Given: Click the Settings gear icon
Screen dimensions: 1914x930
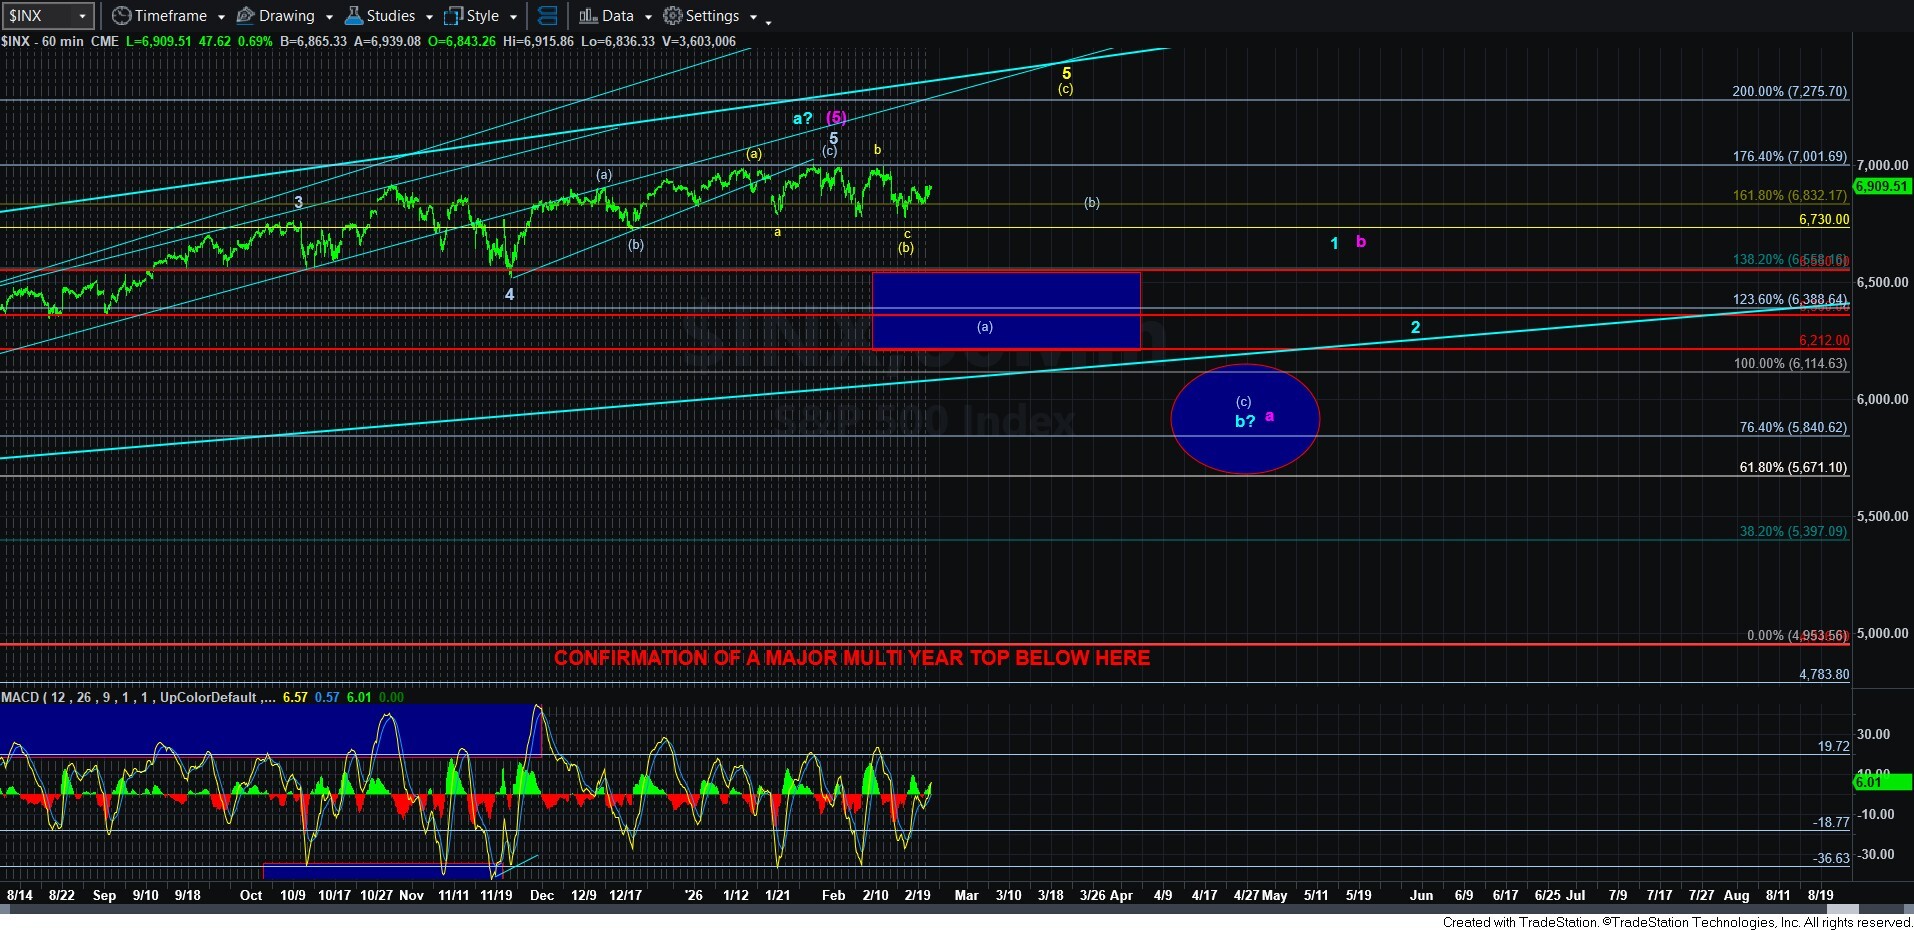Looking at the screenshot, I should (x=673, y=16).
